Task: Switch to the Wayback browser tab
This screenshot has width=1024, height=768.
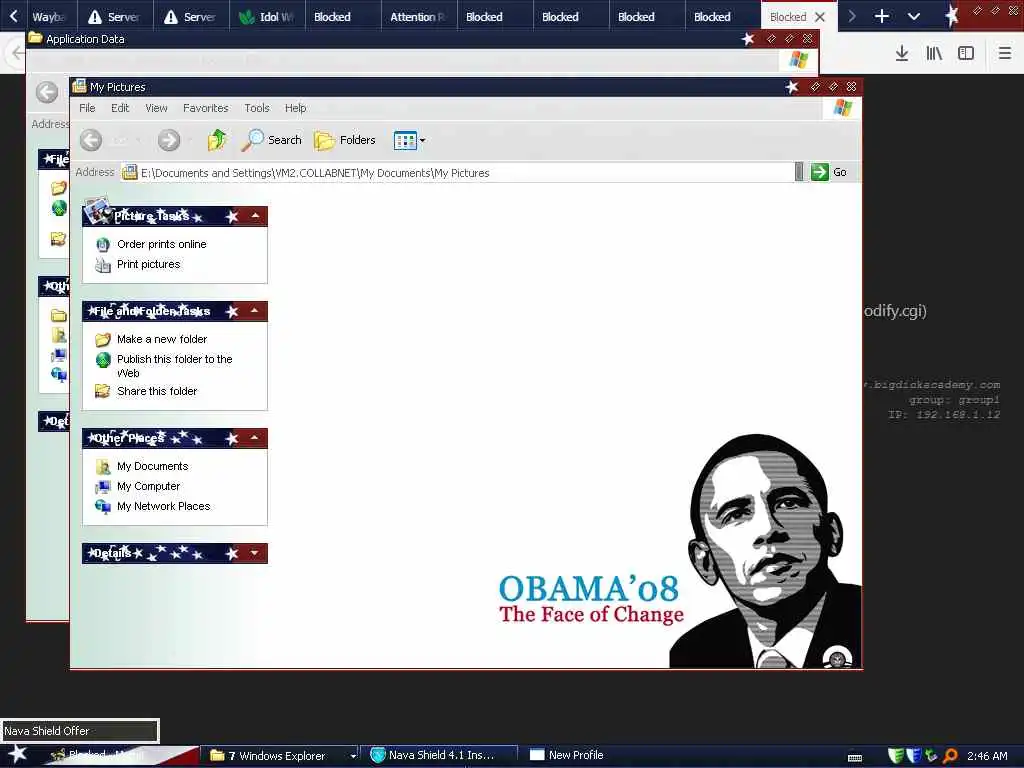Action: [50, 16]
